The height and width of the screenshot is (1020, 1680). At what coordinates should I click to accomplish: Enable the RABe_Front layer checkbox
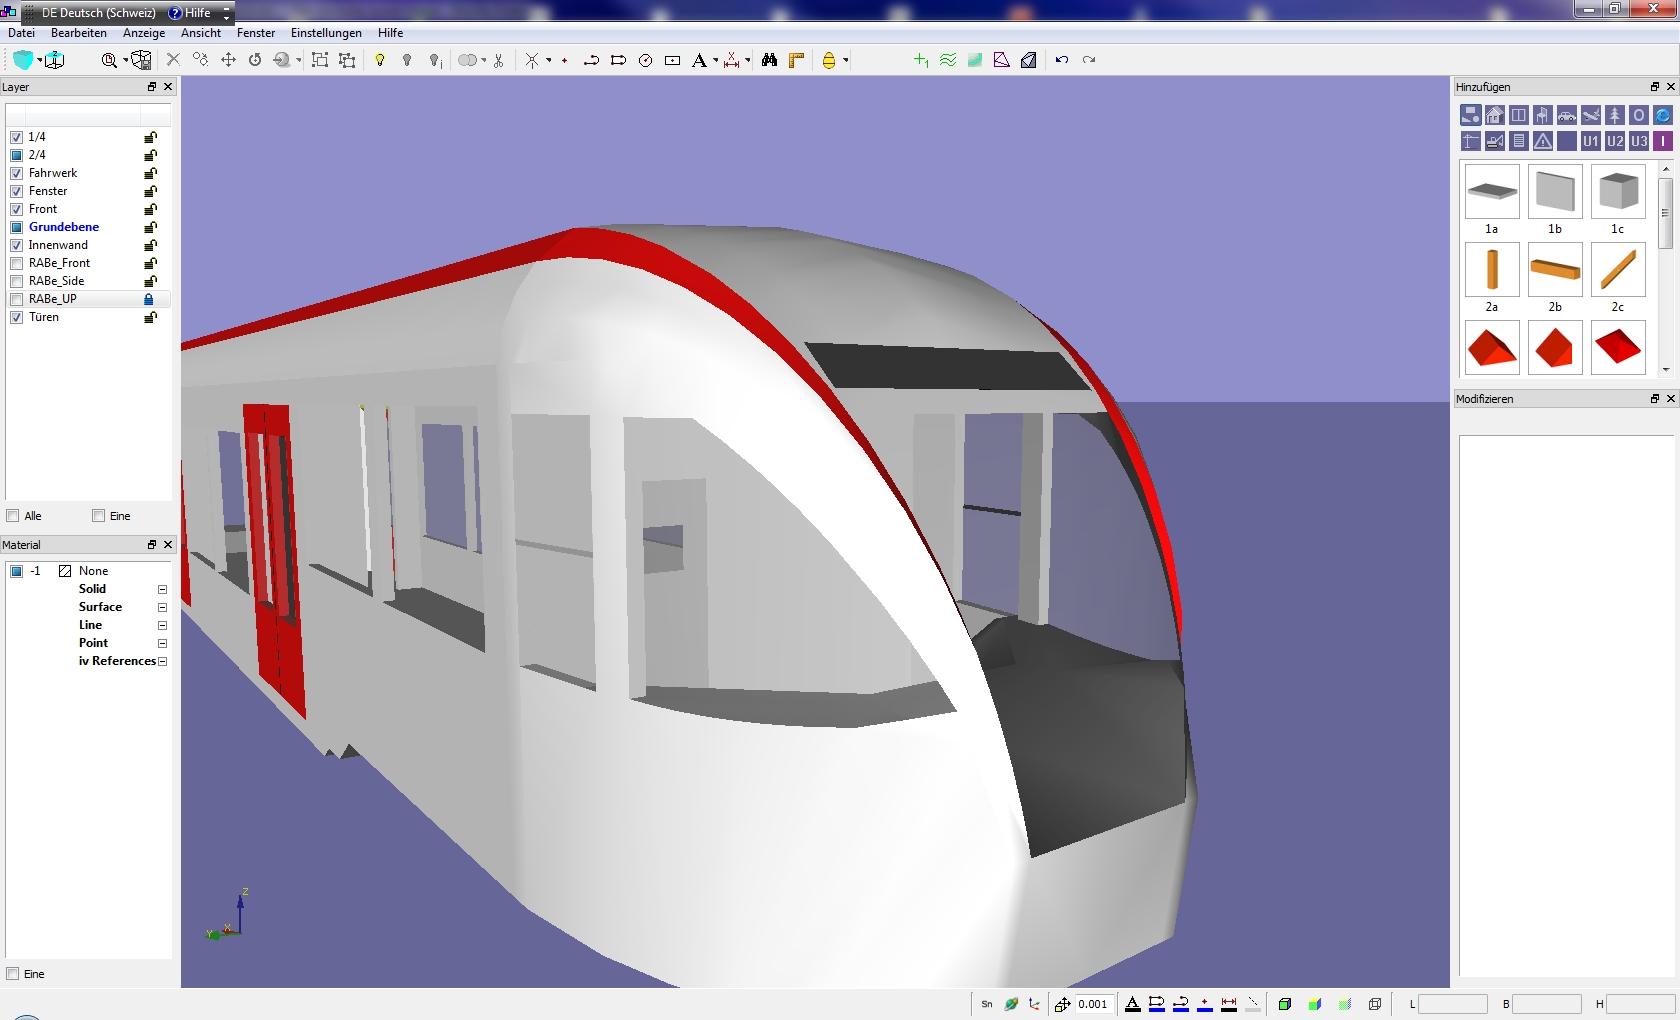click(x=16, y=263)
